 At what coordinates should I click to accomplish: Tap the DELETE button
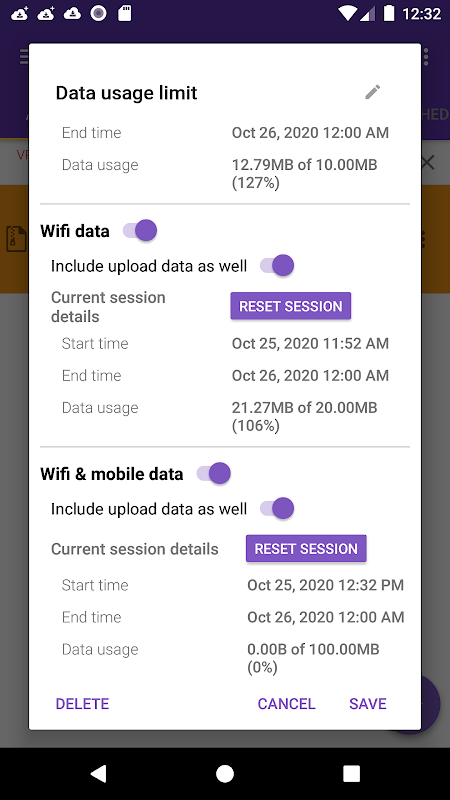click(82, 704)
